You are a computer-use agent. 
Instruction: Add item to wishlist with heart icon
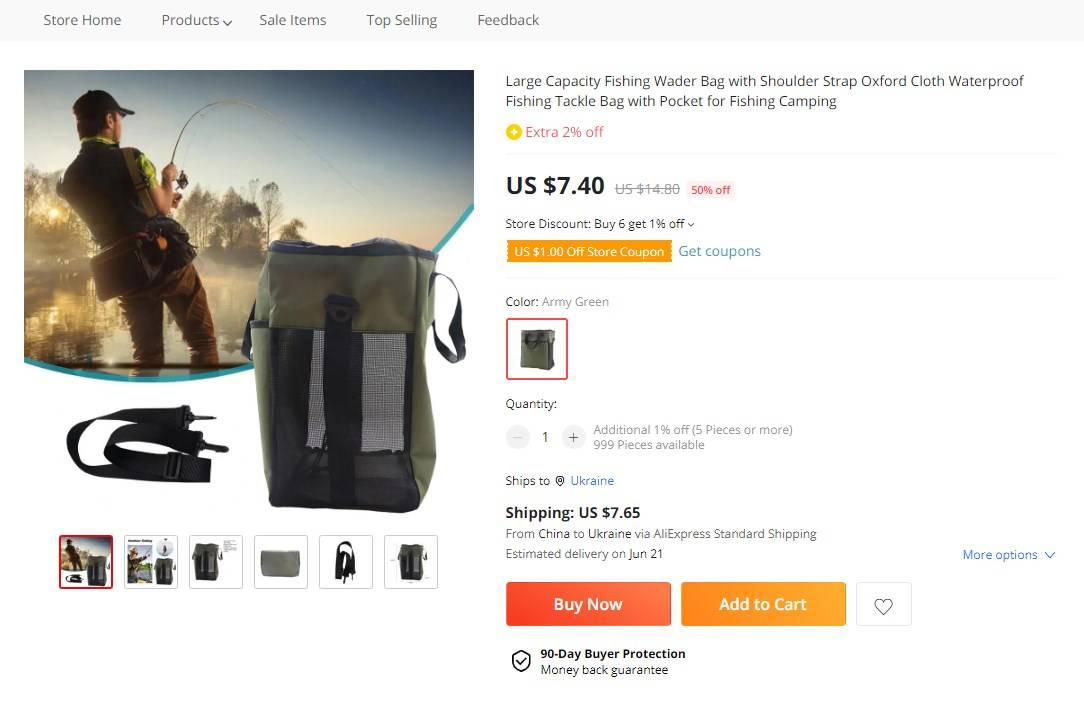click(883, 605)
